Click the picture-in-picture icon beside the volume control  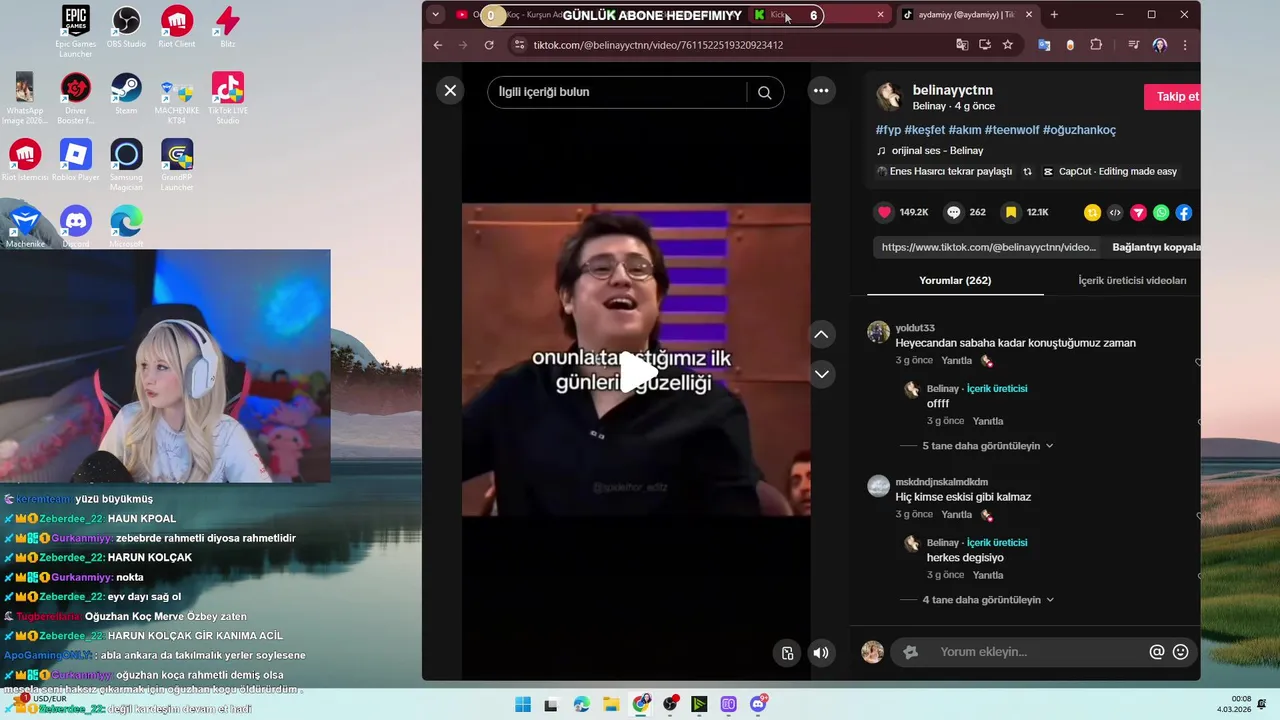(788, 653)
